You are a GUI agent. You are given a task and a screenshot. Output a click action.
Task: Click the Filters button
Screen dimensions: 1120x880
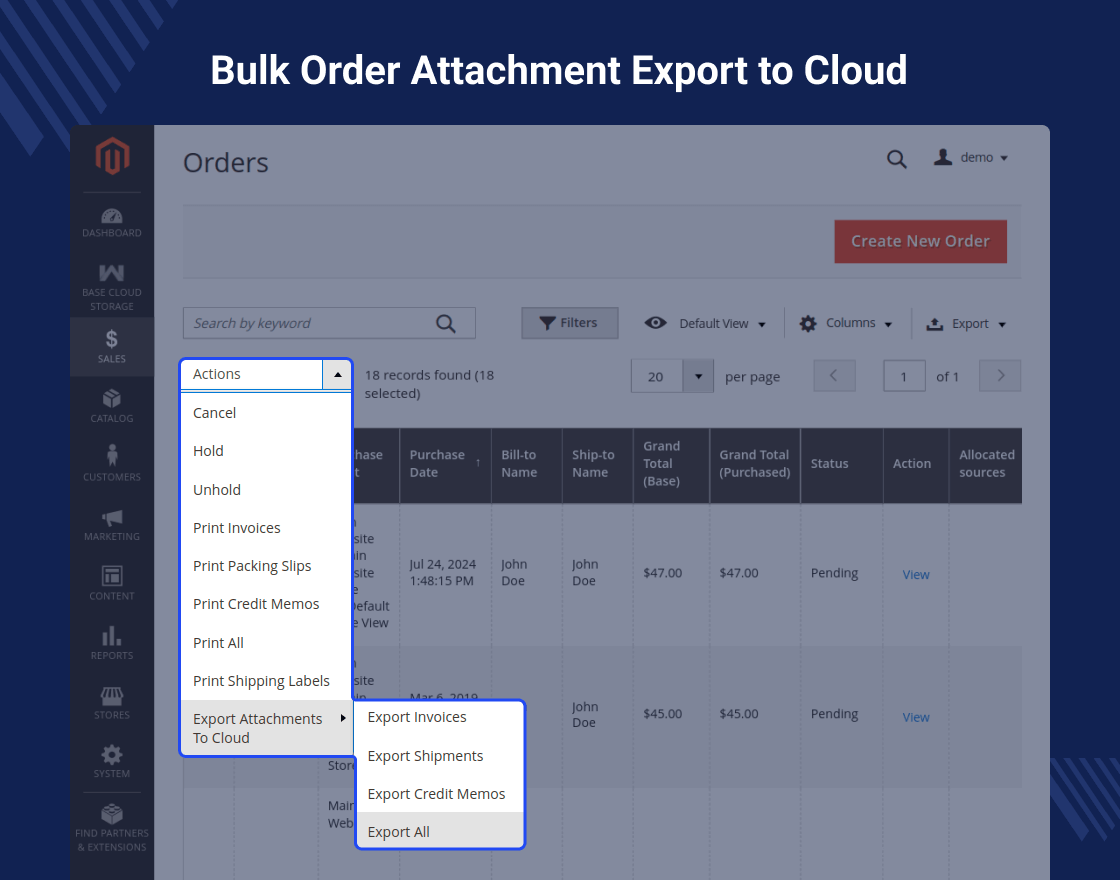pos(569,323)
